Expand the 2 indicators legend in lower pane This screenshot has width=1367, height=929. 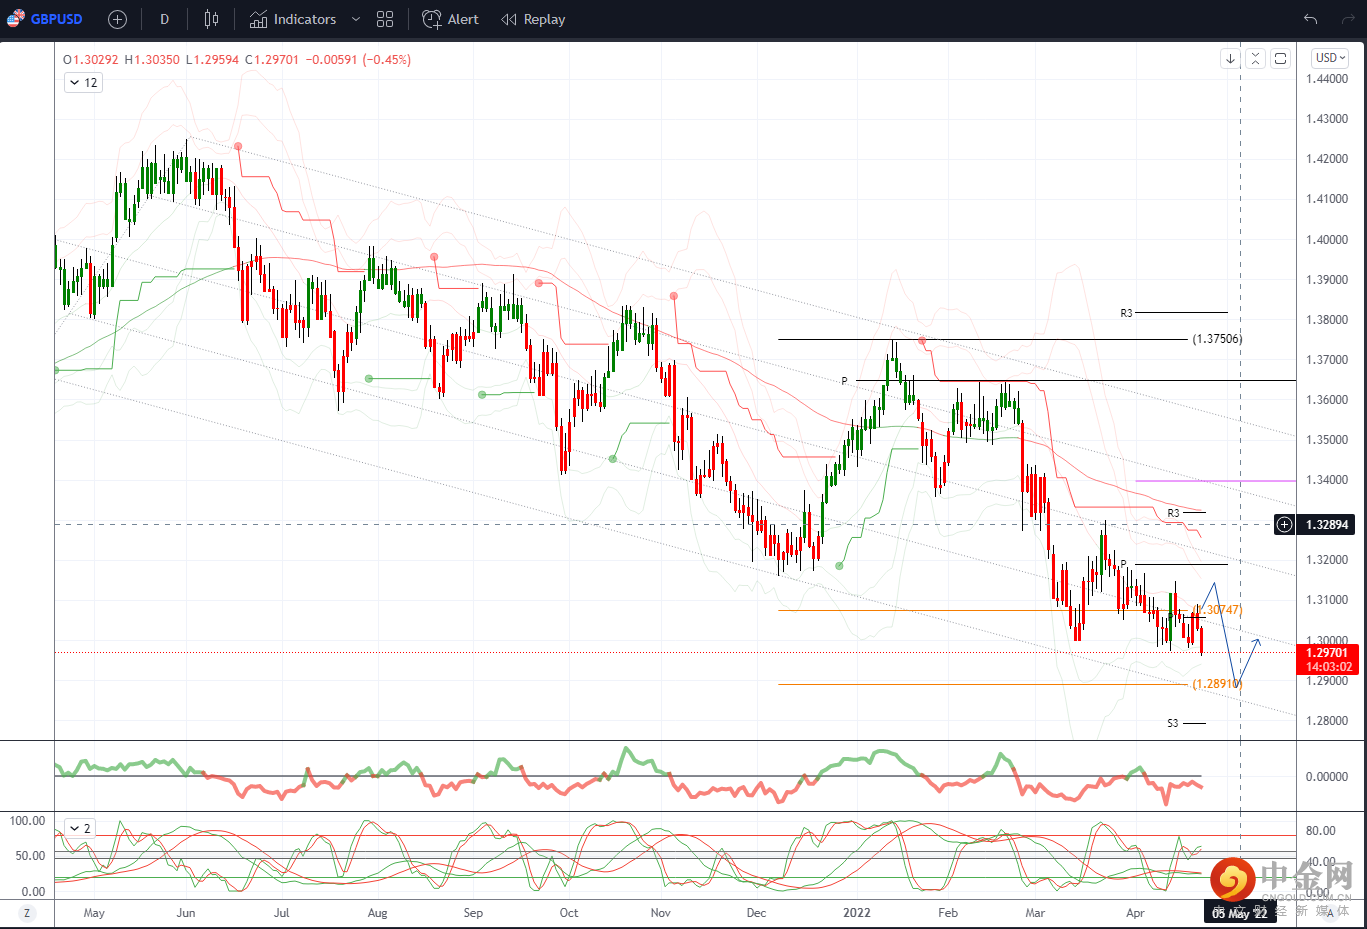pyautogui.click(x=79, y=828)
